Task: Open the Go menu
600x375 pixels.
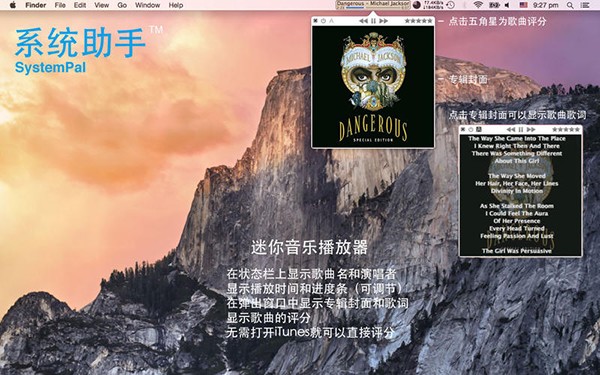Action: tap(122, 5)
